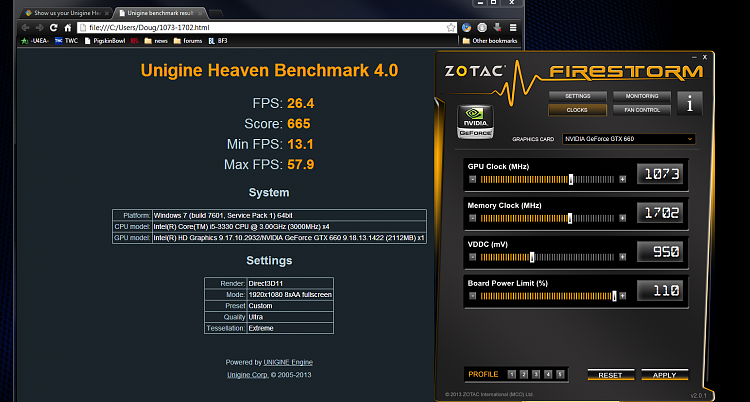Decrease Memory Clock with minus button
Screen dimensions: 750x402
473,218
